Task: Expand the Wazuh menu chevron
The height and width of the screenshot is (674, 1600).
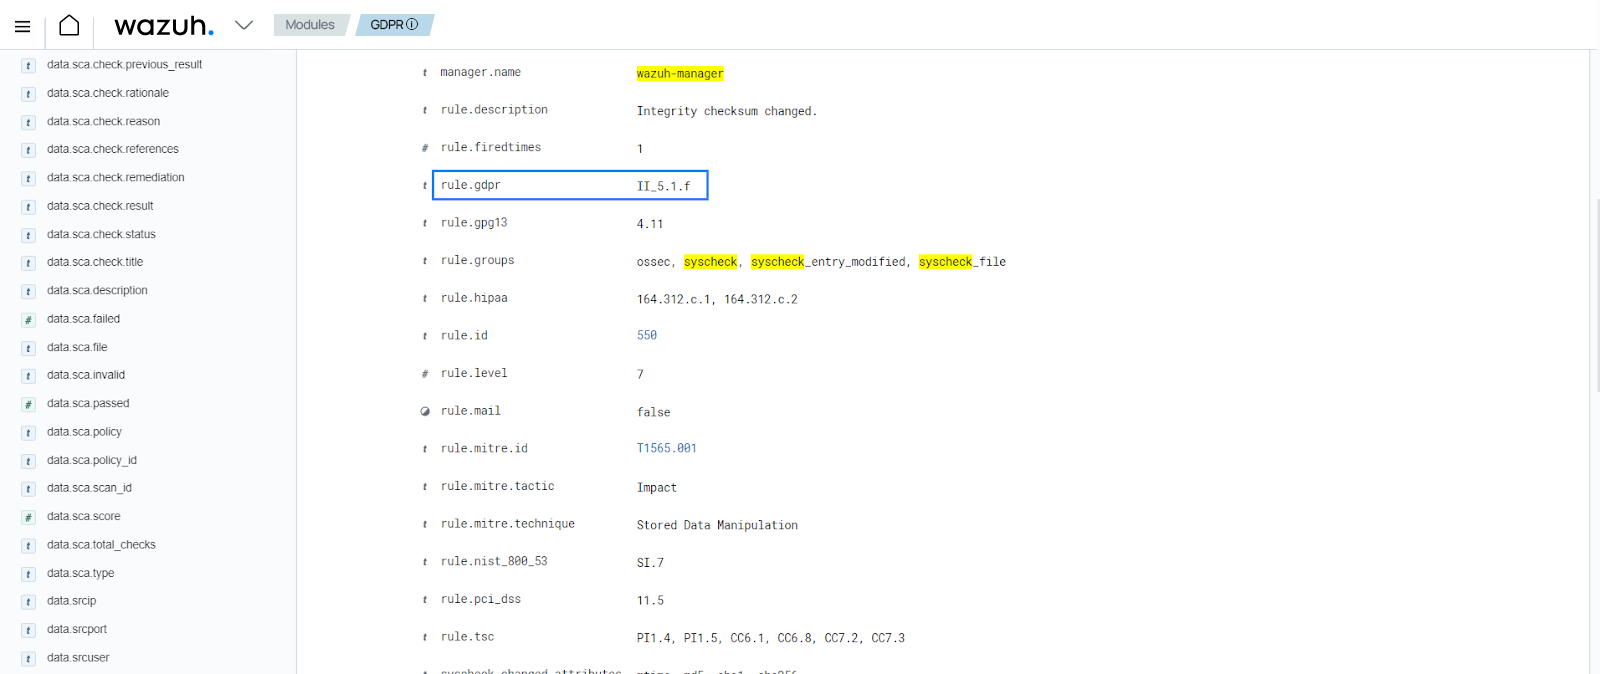Action: click(244, 25)
